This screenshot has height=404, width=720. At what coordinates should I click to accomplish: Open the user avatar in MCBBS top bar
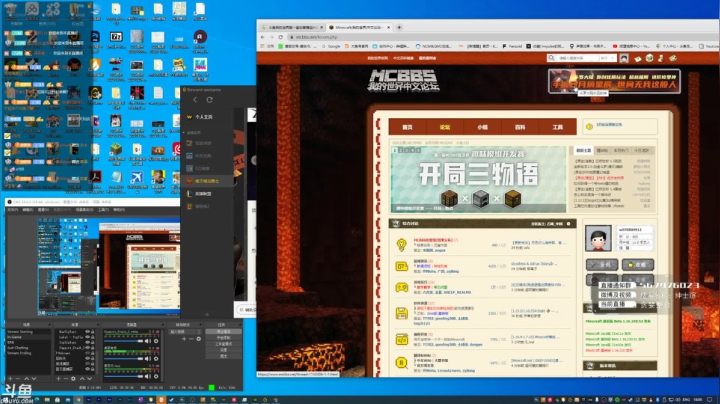click(x=624, y=58)
